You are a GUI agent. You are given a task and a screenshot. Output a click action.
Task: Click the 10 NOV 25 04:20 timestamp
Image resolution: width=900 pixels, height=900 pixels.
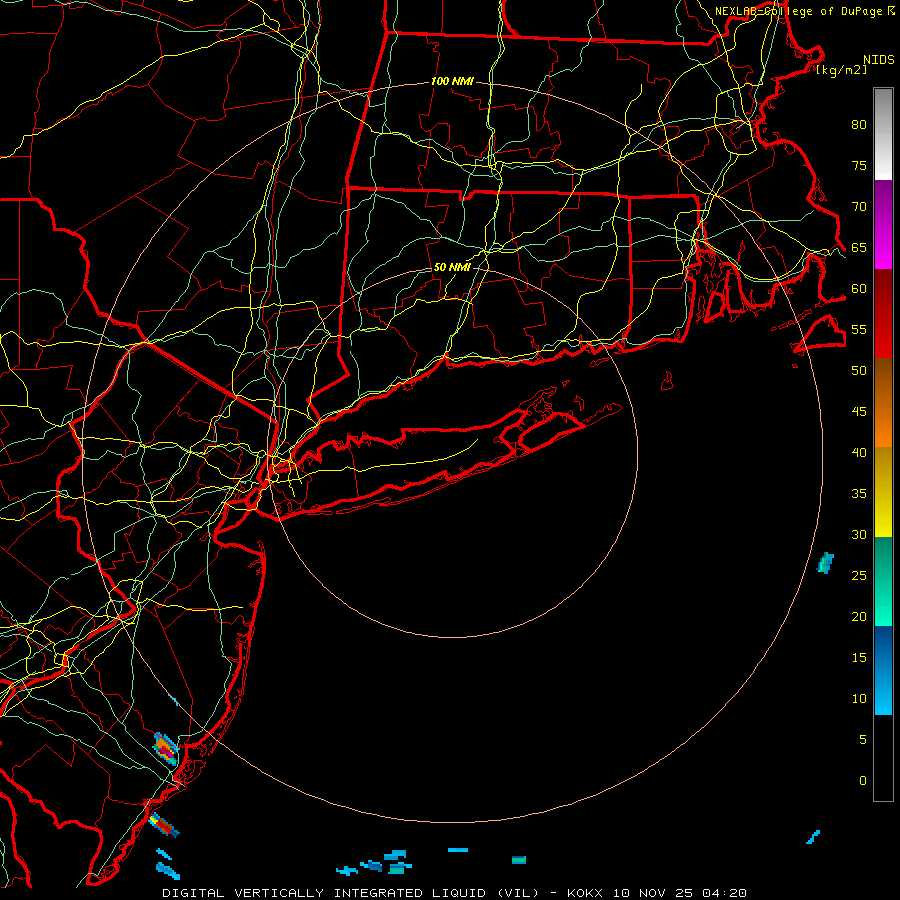[x=680, y=893]
